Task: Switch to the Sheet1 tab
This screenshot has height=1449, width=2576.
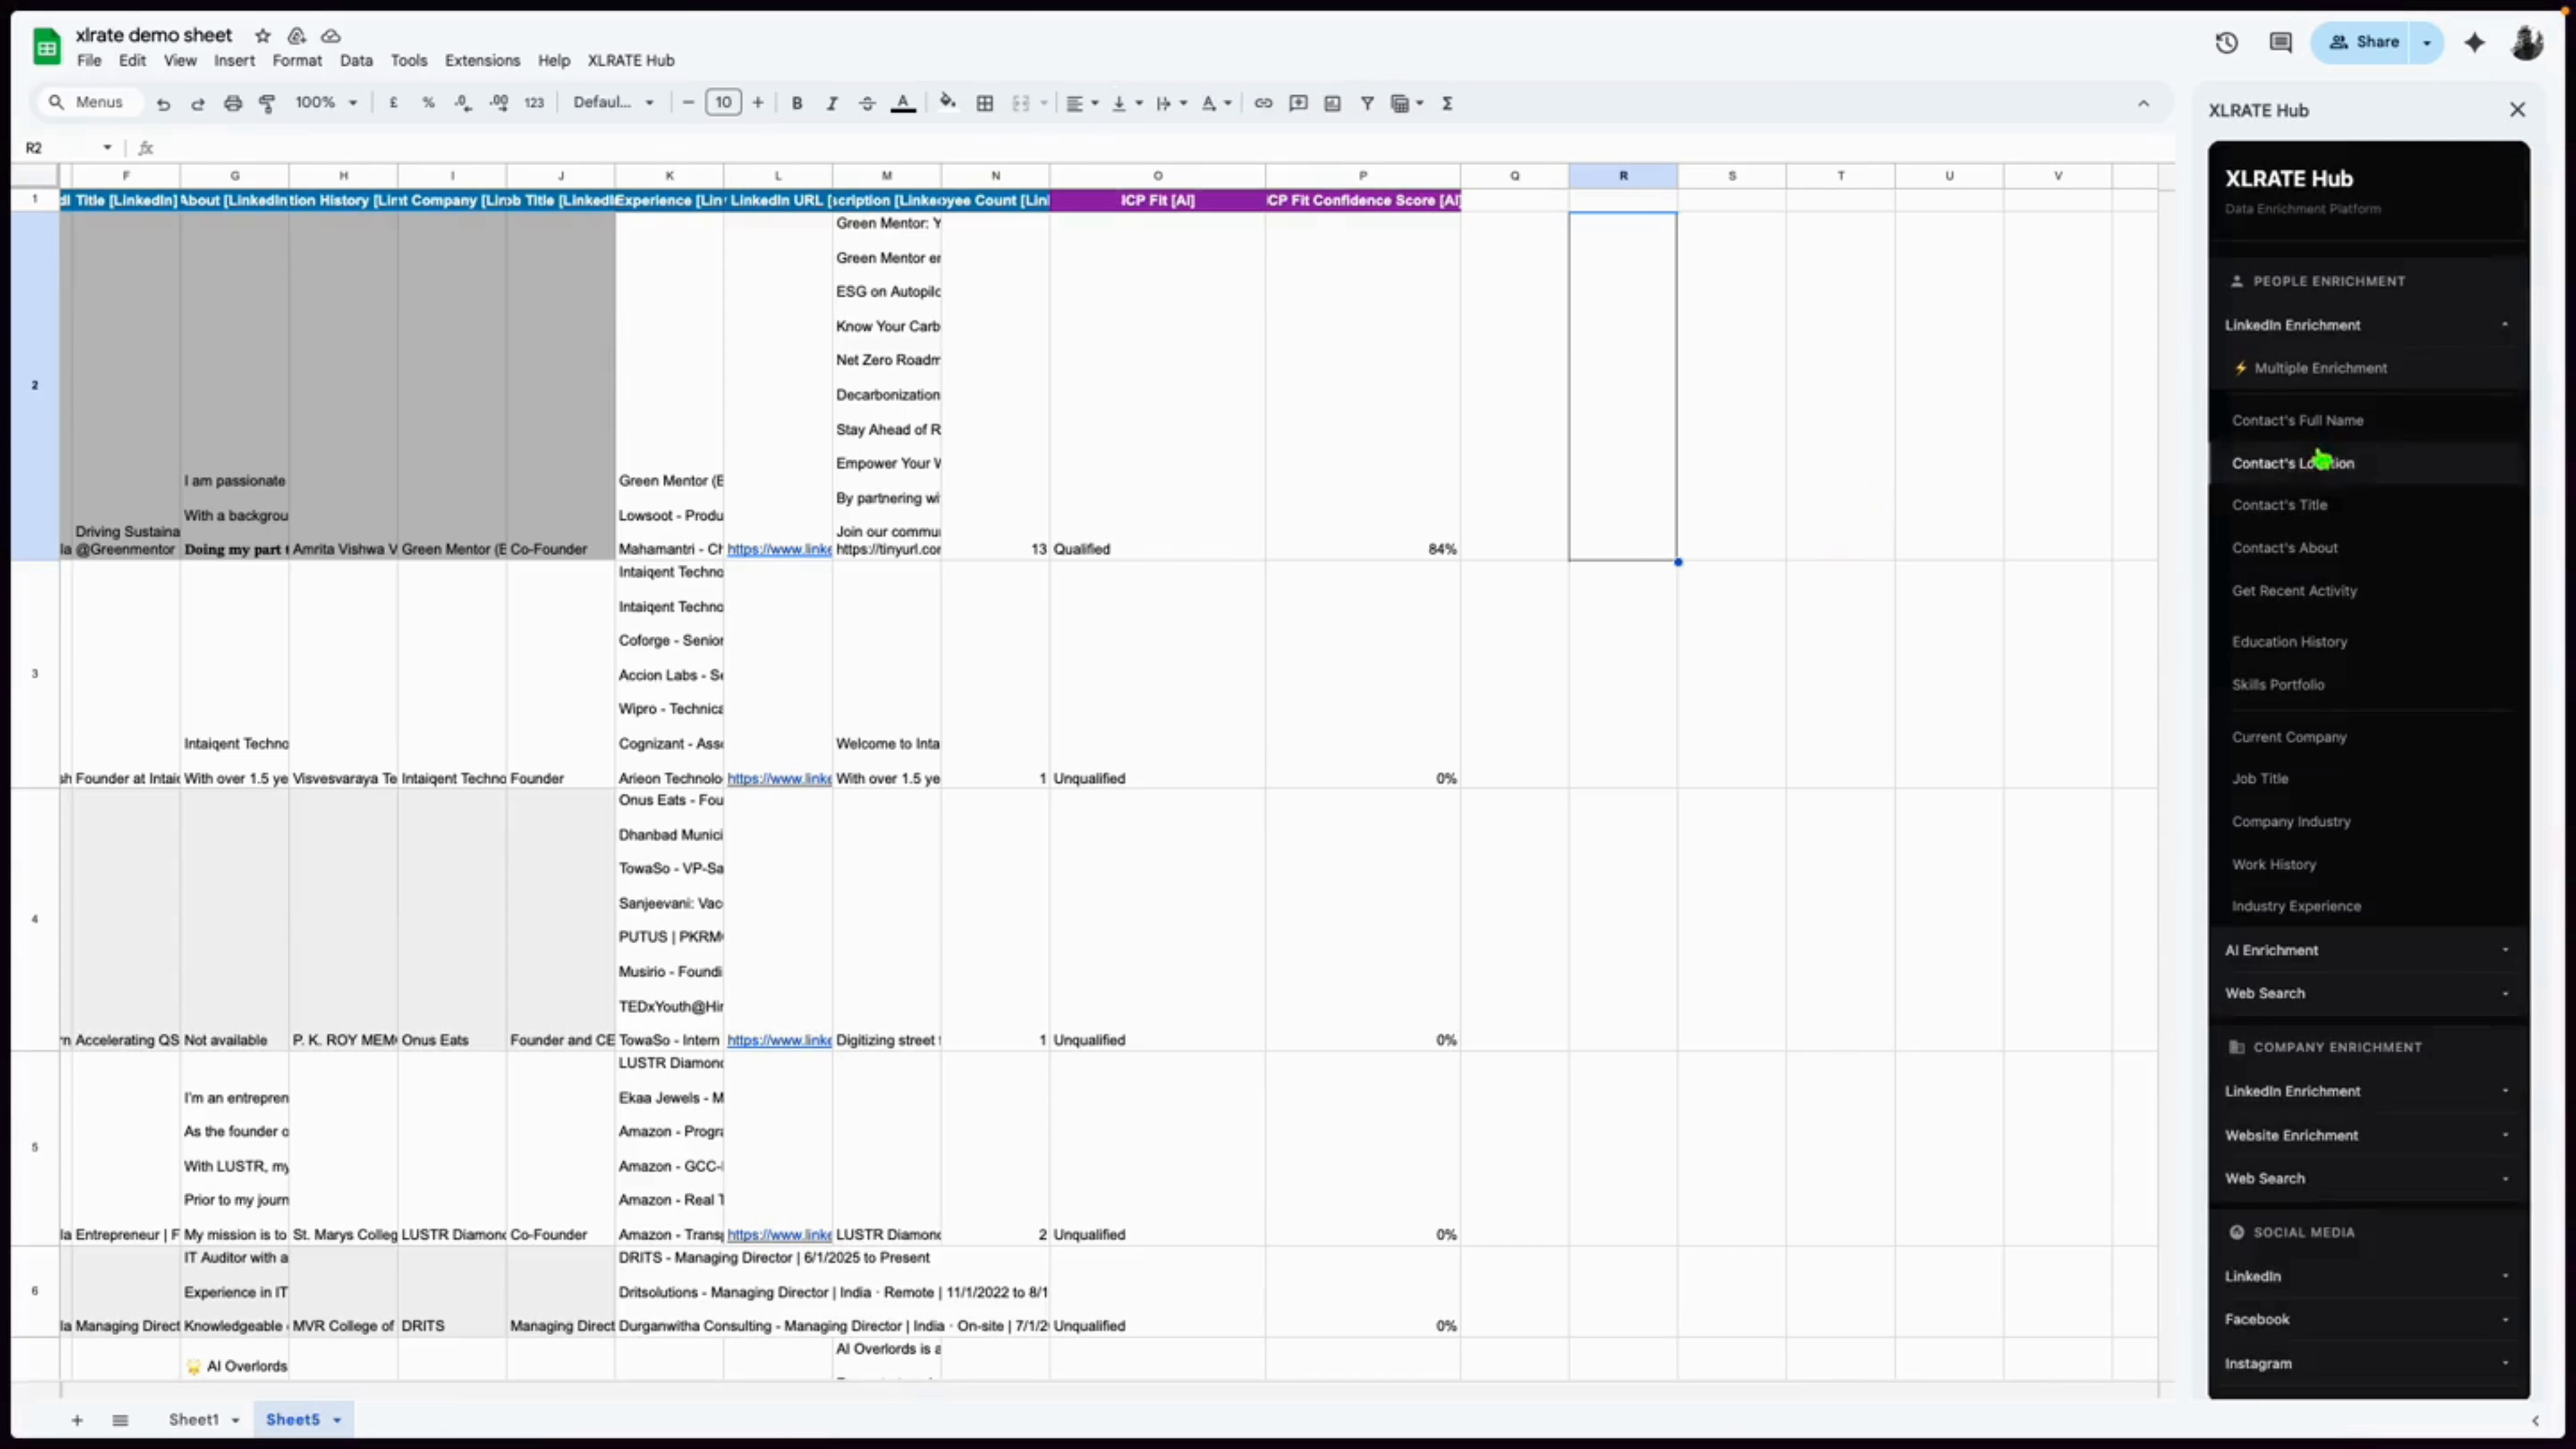Action: pos(196,1419)
